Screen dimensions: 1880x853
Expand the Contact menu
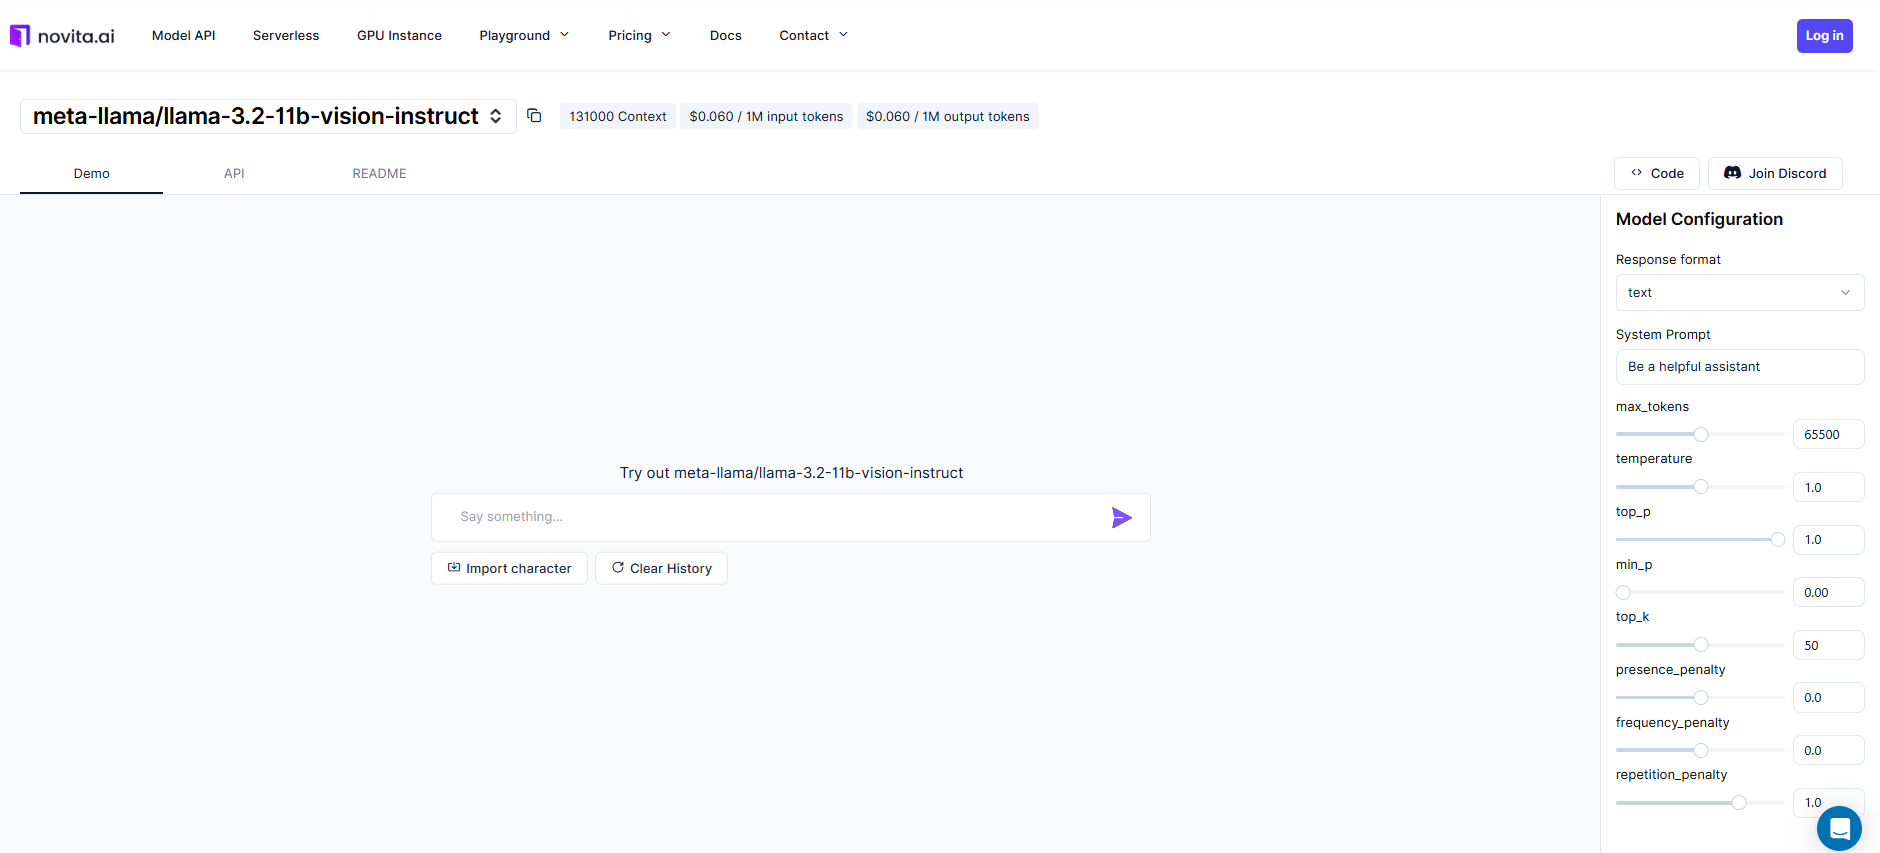click(x=814, y=35)
